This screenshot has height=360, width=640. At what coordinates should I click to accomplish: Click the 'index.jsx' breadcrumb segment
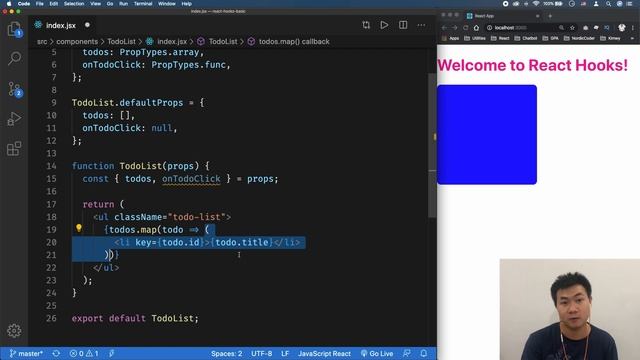[167, 42]
